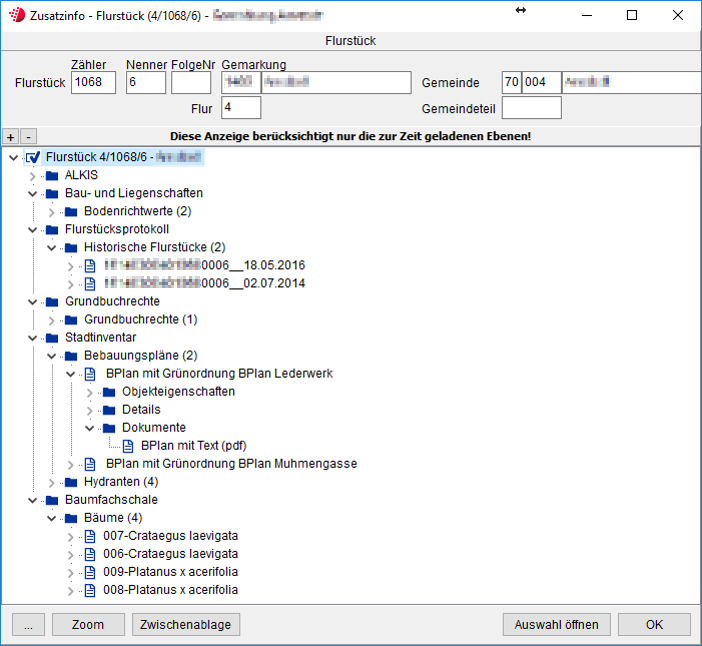702x646 pixels.
Task: Collapse the Flurstücksprotokoll node
Action: click(32, 230)
